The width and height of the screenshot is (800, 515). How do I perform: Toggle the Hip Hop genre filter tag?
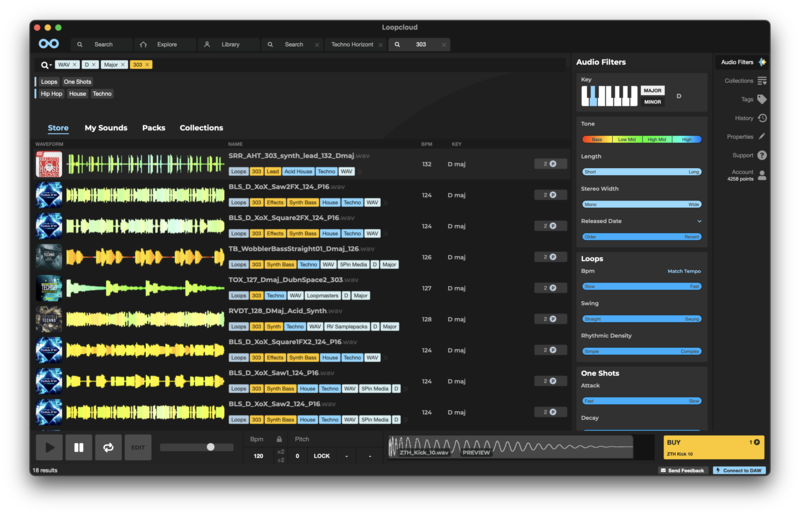[51, 94]
